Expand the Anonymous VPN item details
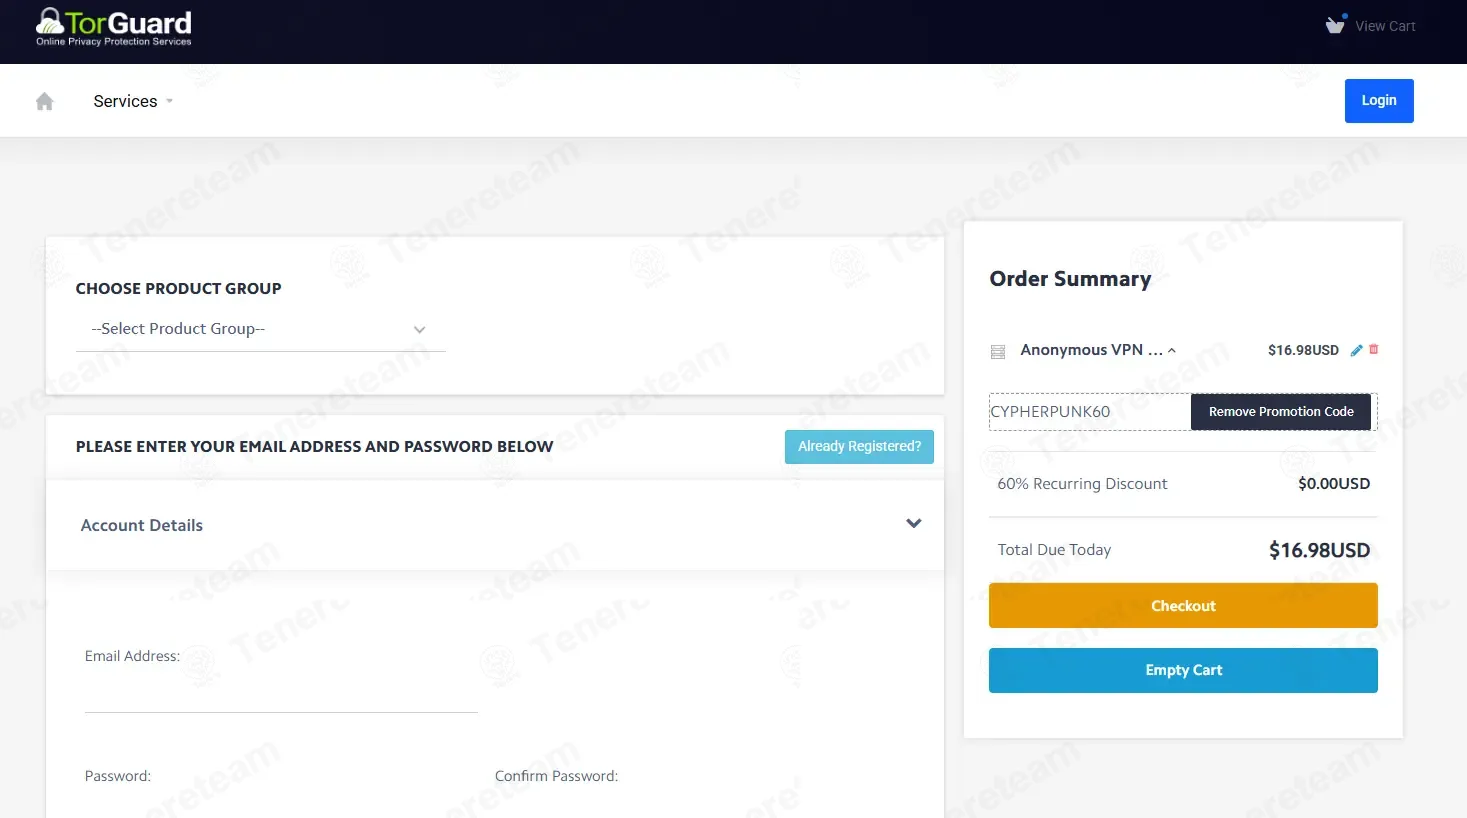 coord(1172,350)
